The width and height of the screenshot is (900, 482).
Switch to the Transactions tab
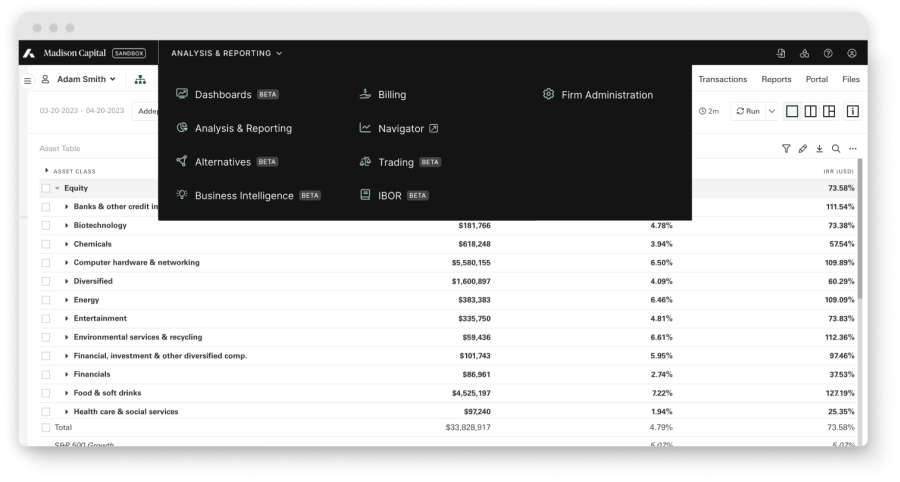[x=722, y=79]
